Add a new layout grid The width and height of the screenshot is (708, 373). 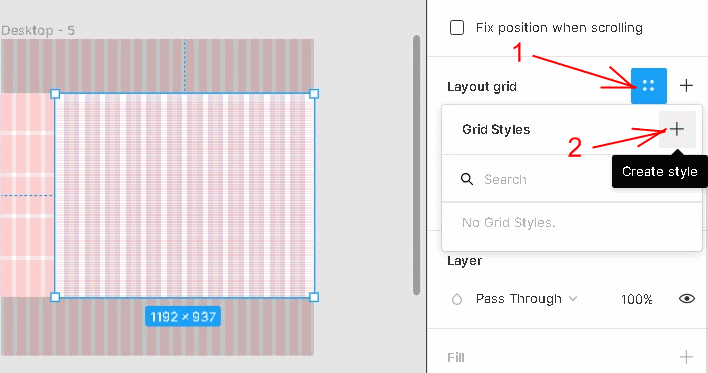(x=686, y=85)
